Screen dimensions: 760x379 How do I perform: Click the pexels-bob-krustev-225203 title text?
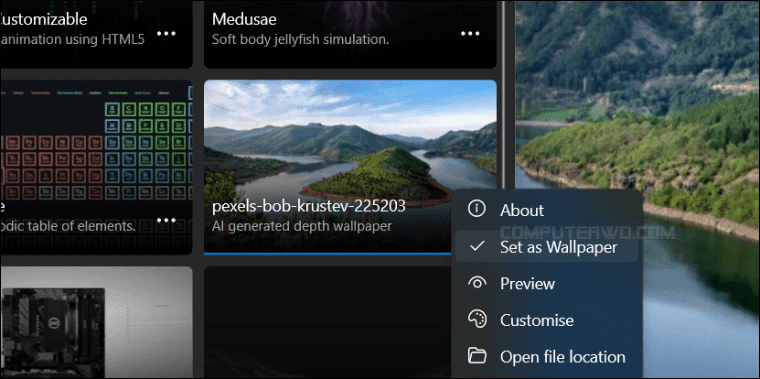click(x=309, y=206)
